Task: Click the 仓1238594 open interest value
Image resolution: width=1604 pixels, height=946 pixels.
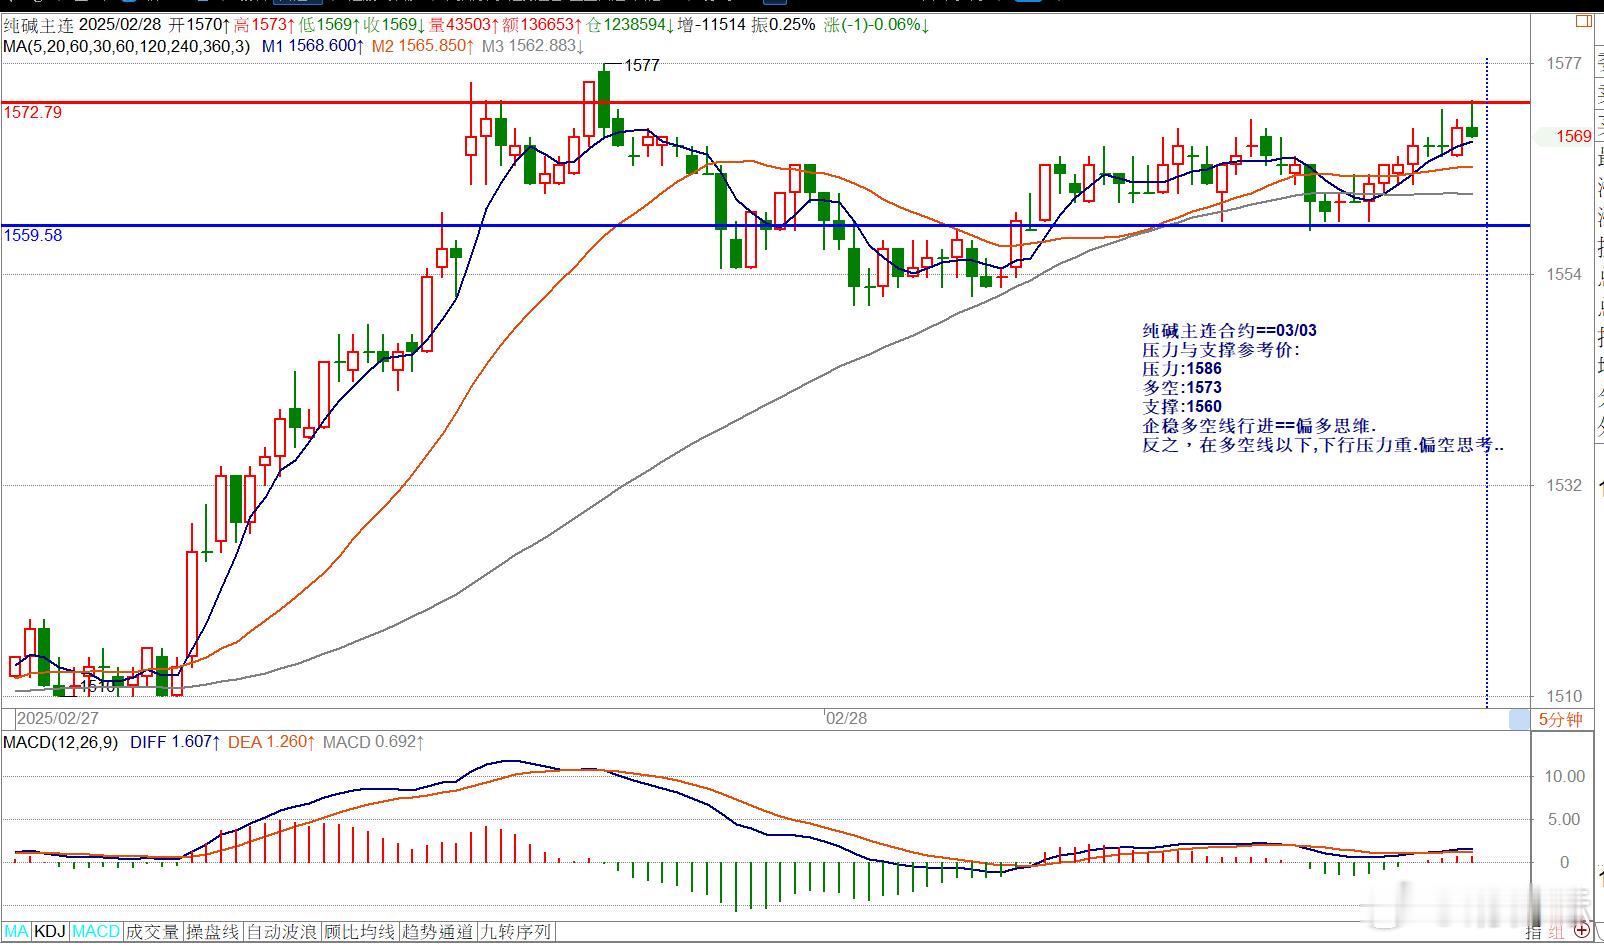Action: [x=629, y=25]
